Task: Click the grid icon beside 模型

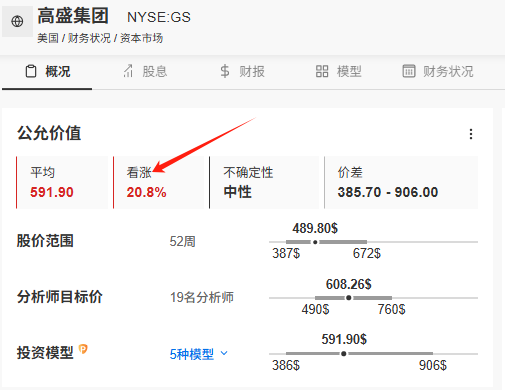Action: point(322,71)
